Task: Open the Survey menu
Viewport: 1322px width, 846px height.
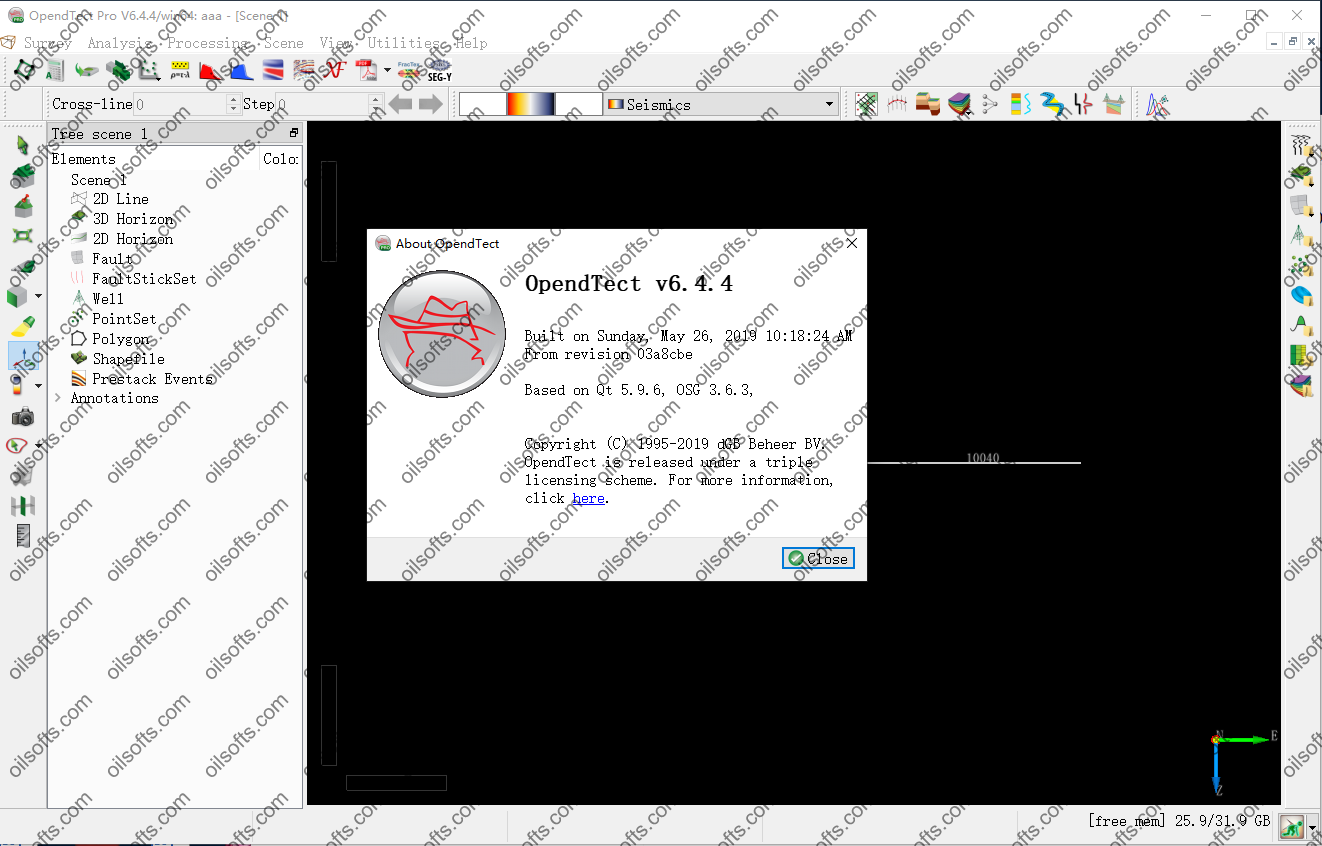Action: [x=47, y=43]
